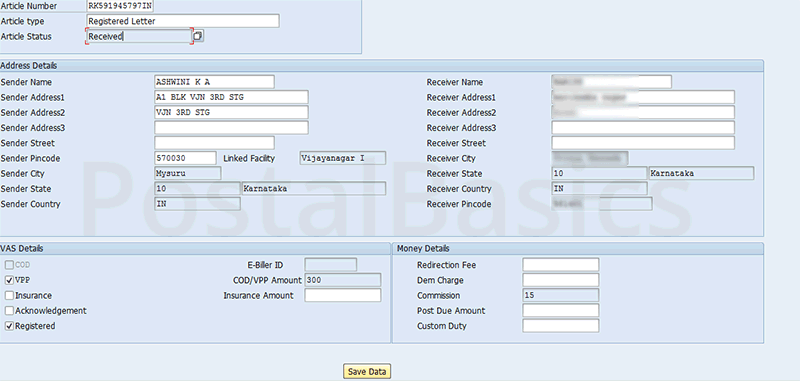Enable the Acknowledgement checkbox
The height and width of the screenshot is (383, 800).
[x=9, y=311]
